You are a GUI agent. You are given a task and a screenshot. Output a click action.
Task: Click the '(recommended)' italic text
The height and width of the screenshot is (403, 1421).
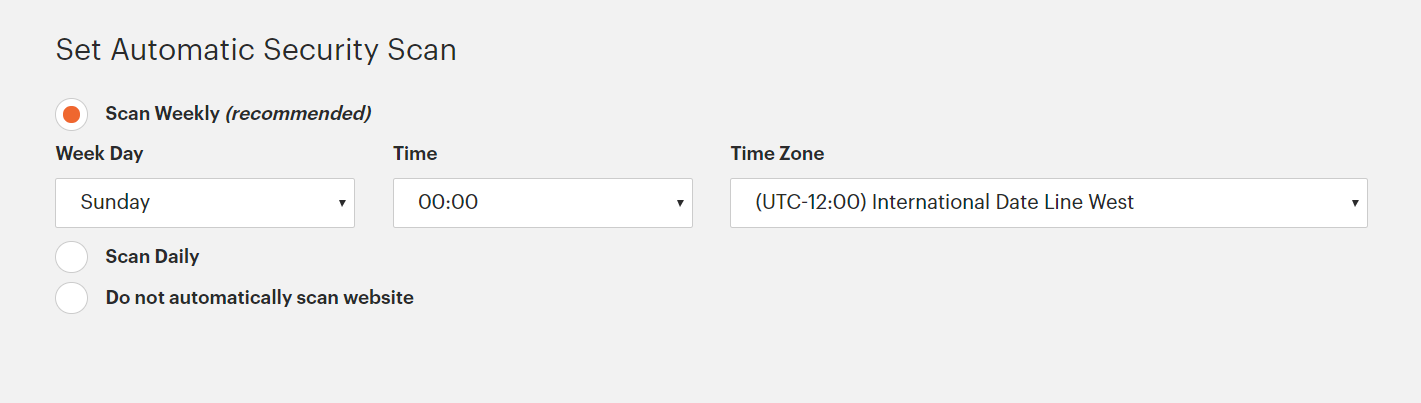298,114
